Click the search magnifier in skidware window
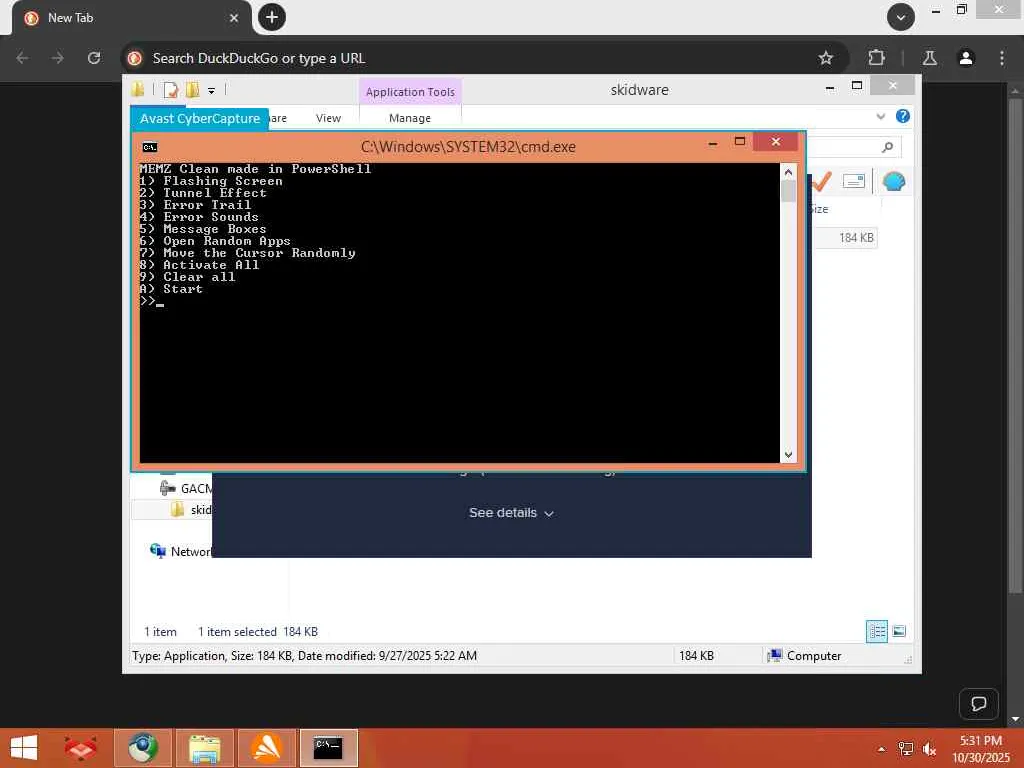1024x768 pixels. click(887, 147)
